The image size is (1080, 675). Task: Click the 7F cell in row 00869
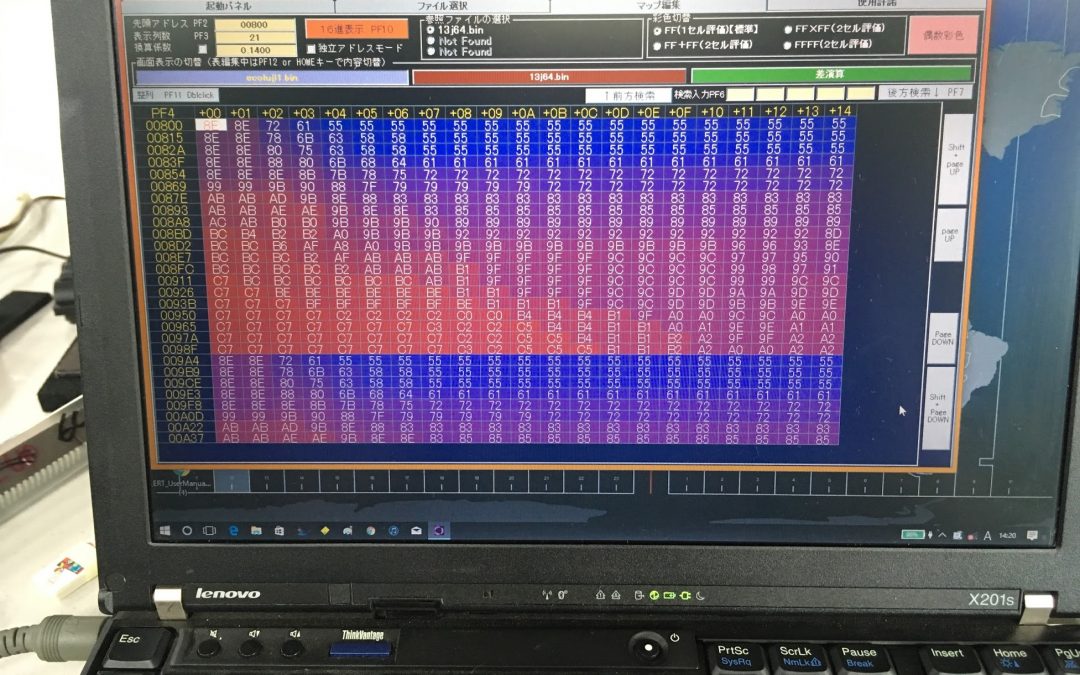tap(368, 186)
